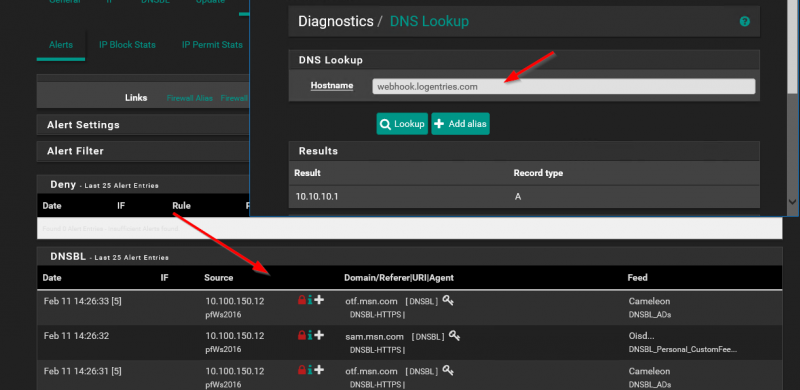Click the plus icon for 14:26:31 alert
Viewport: 800px width, 390px height.
(x=319, y=370)
